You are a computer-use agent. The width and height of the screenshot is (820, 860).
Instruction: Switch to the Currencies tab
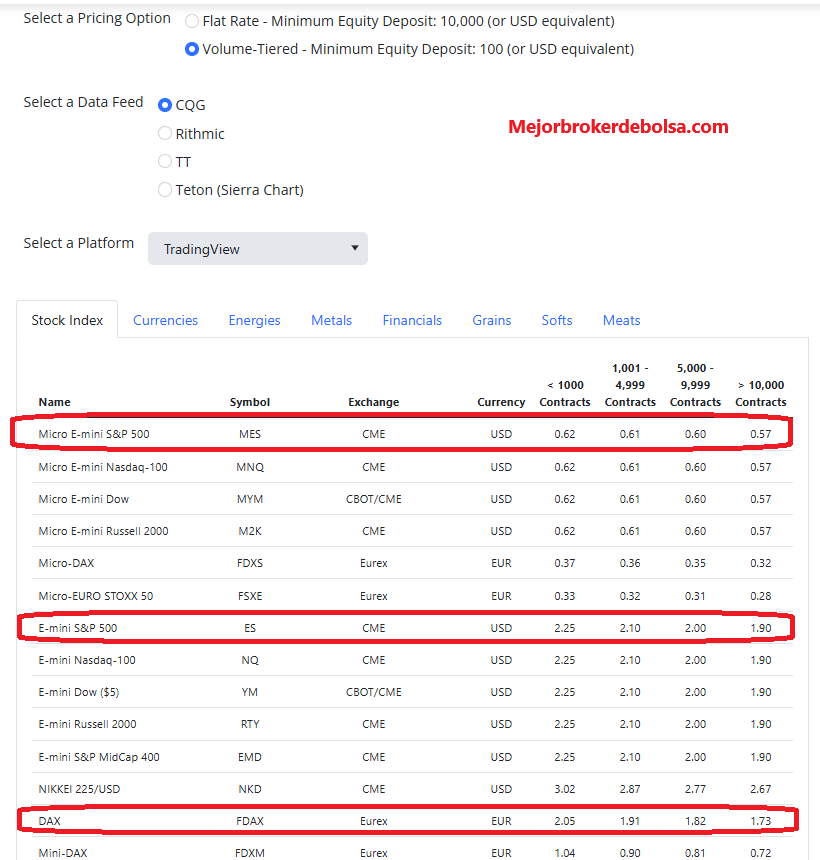click(165, 320)
